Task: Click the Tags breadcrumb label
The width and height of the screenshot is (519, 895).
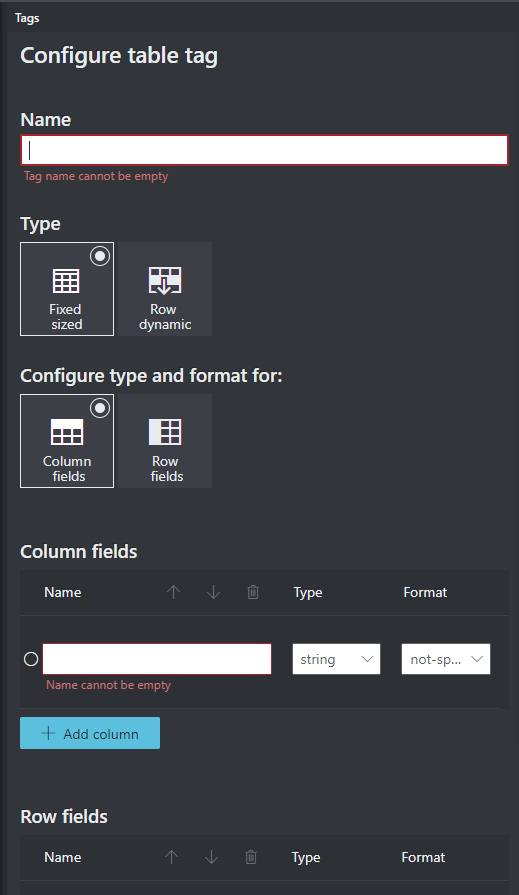Action: 27,18
